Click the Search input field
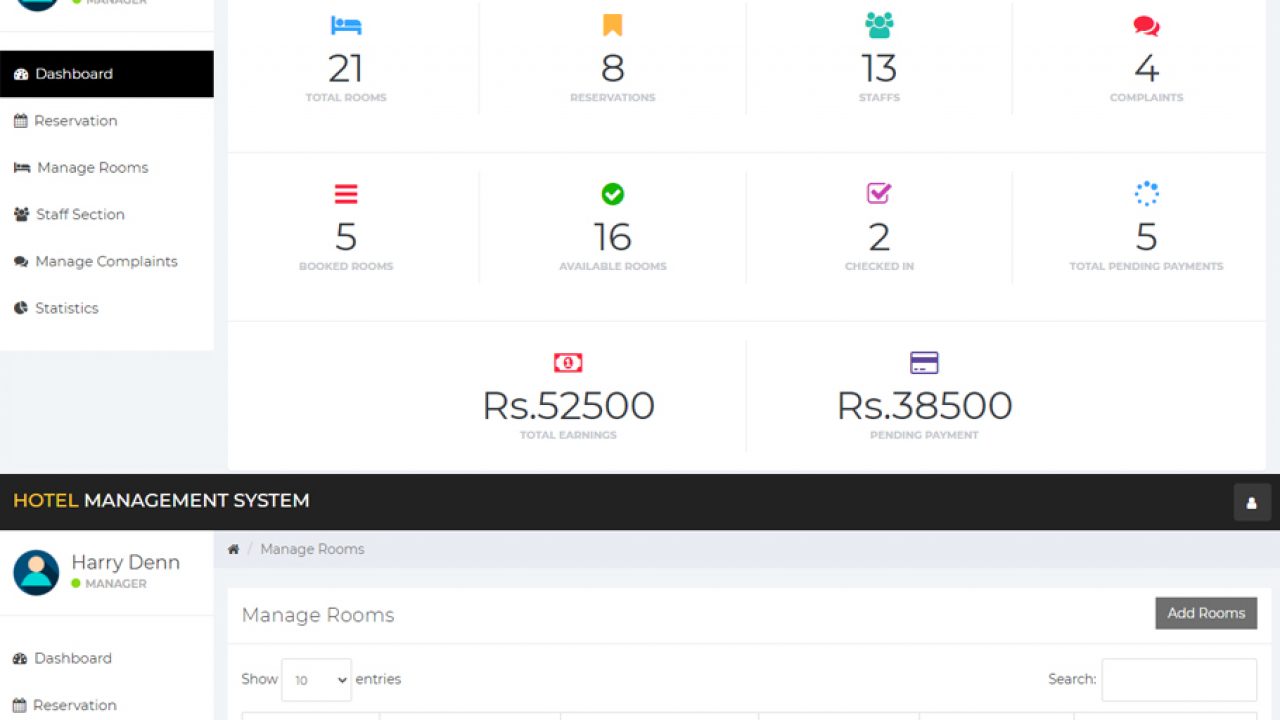 coord(1178,680)
